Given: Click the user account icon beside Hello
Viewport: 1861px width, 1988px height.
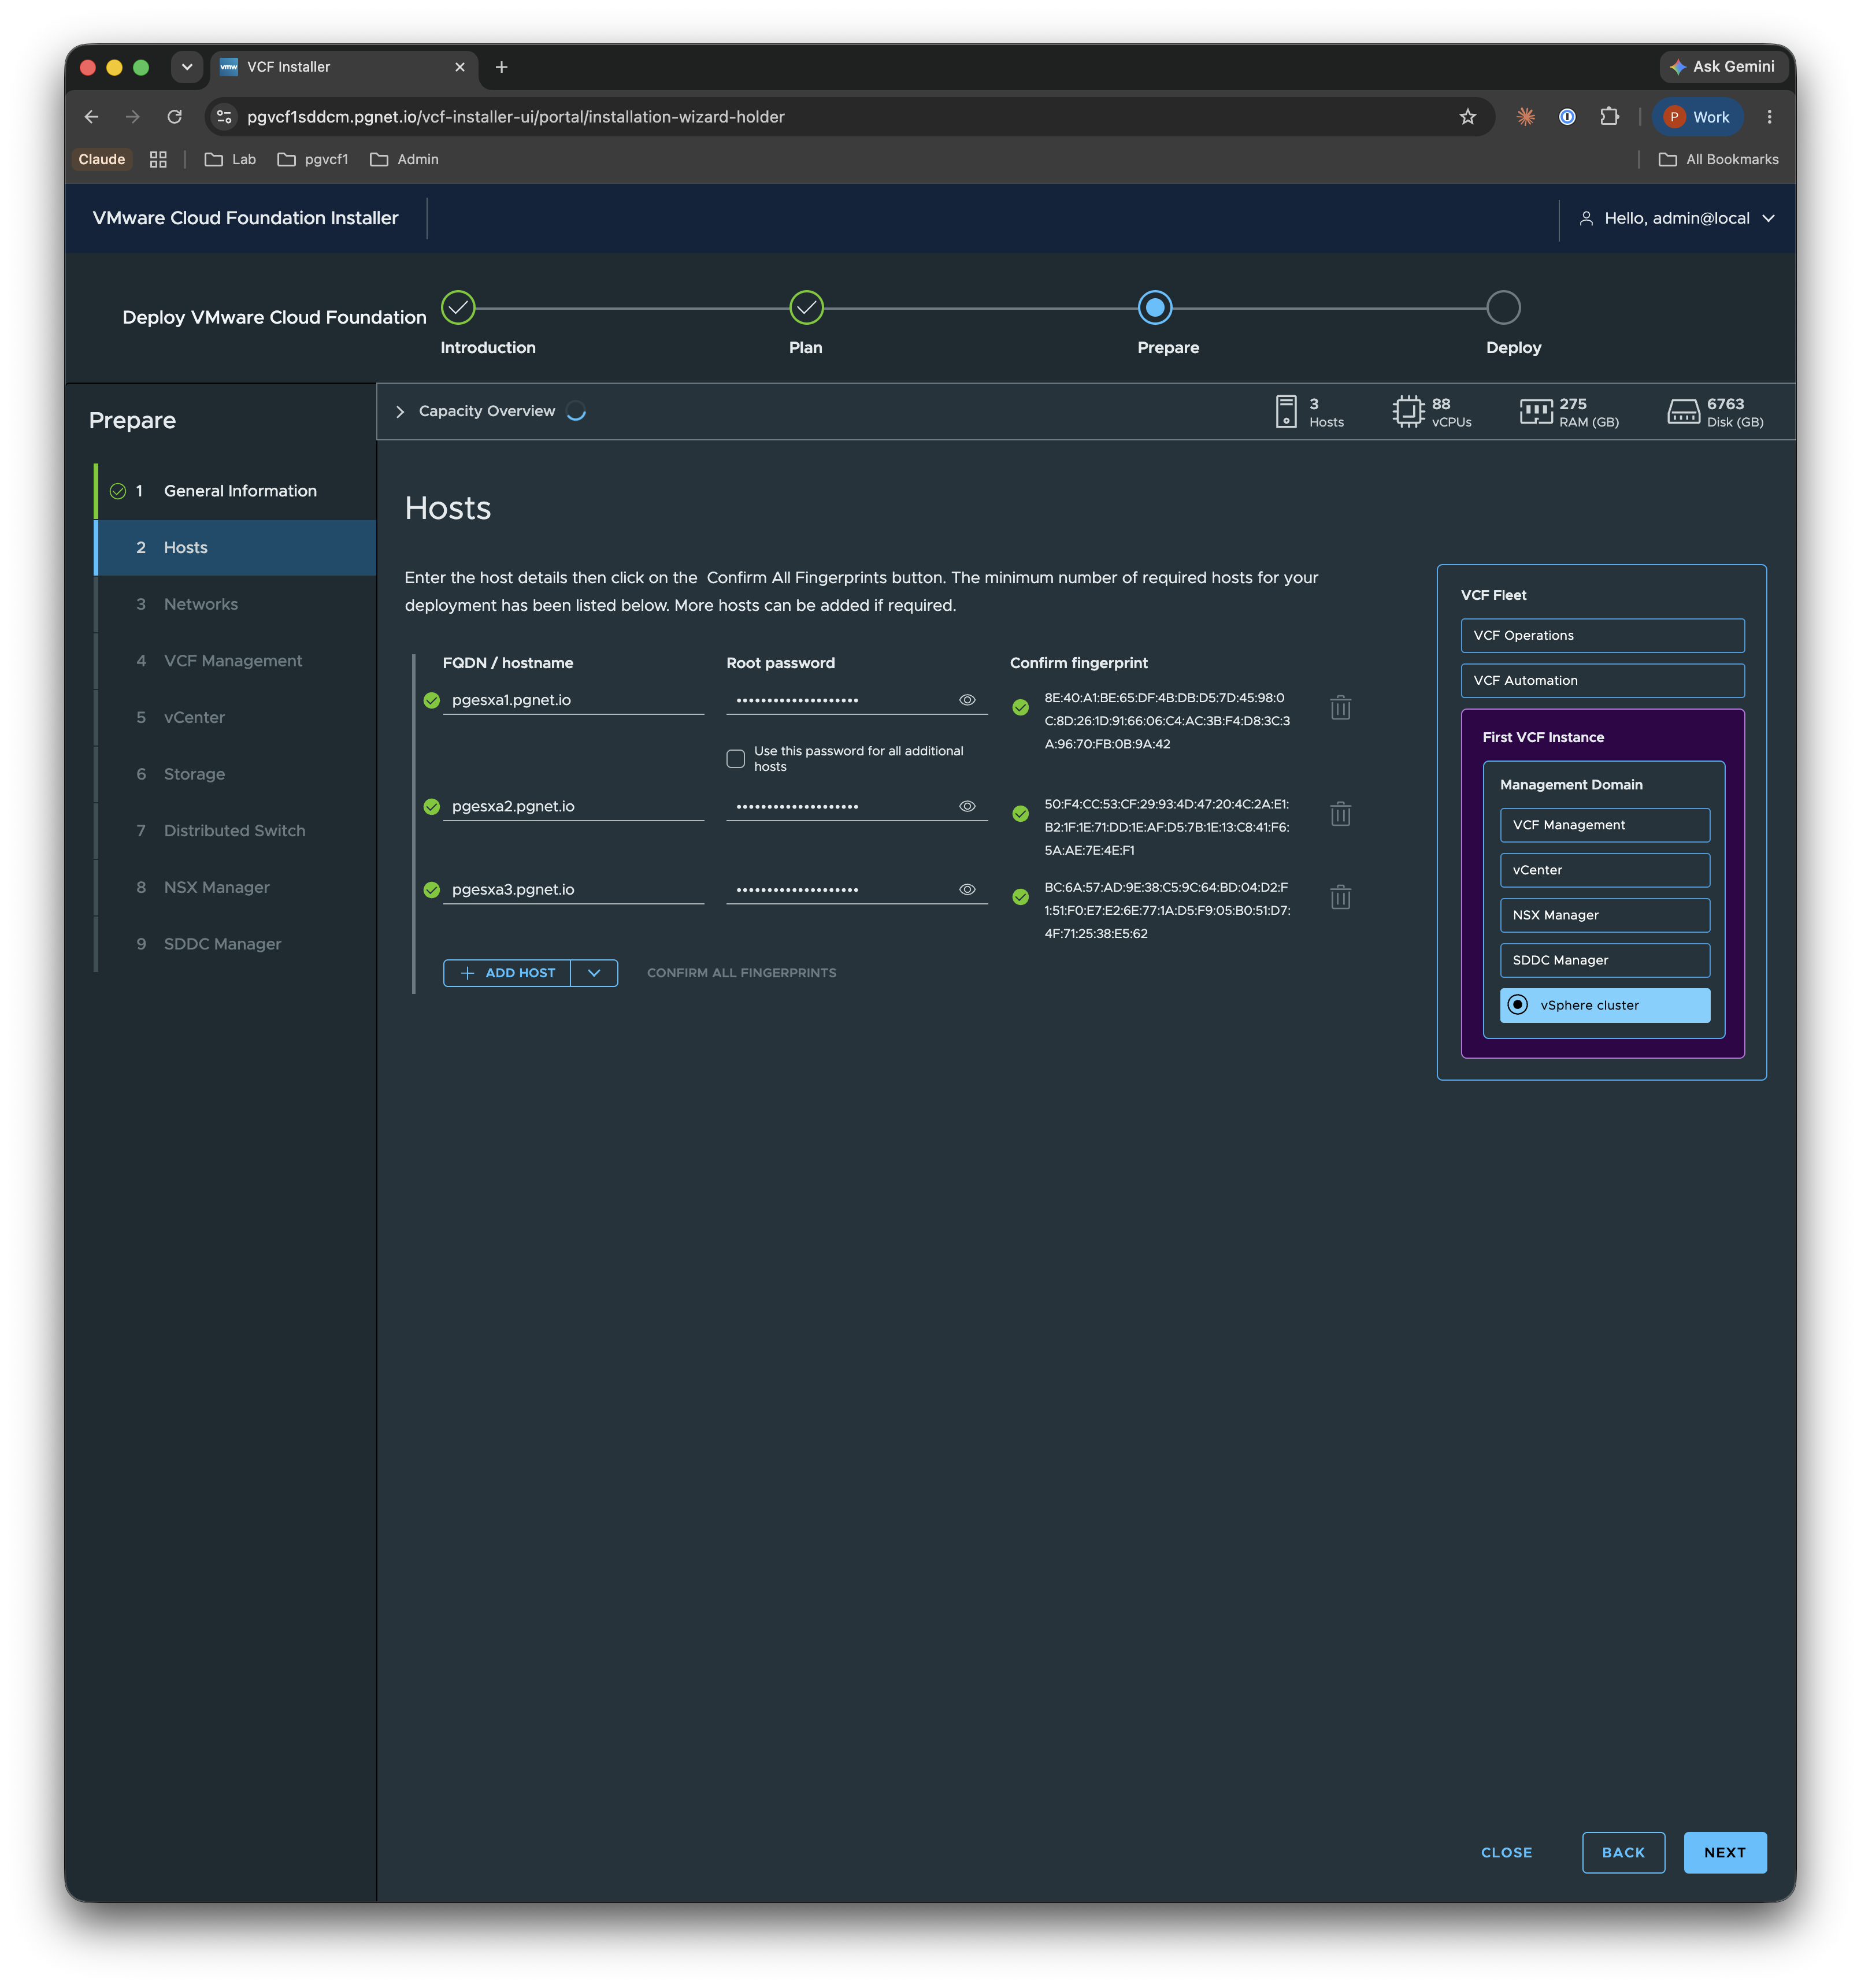Looking at the screenshot, I should pyautogui.click(x=1586, y=218).
